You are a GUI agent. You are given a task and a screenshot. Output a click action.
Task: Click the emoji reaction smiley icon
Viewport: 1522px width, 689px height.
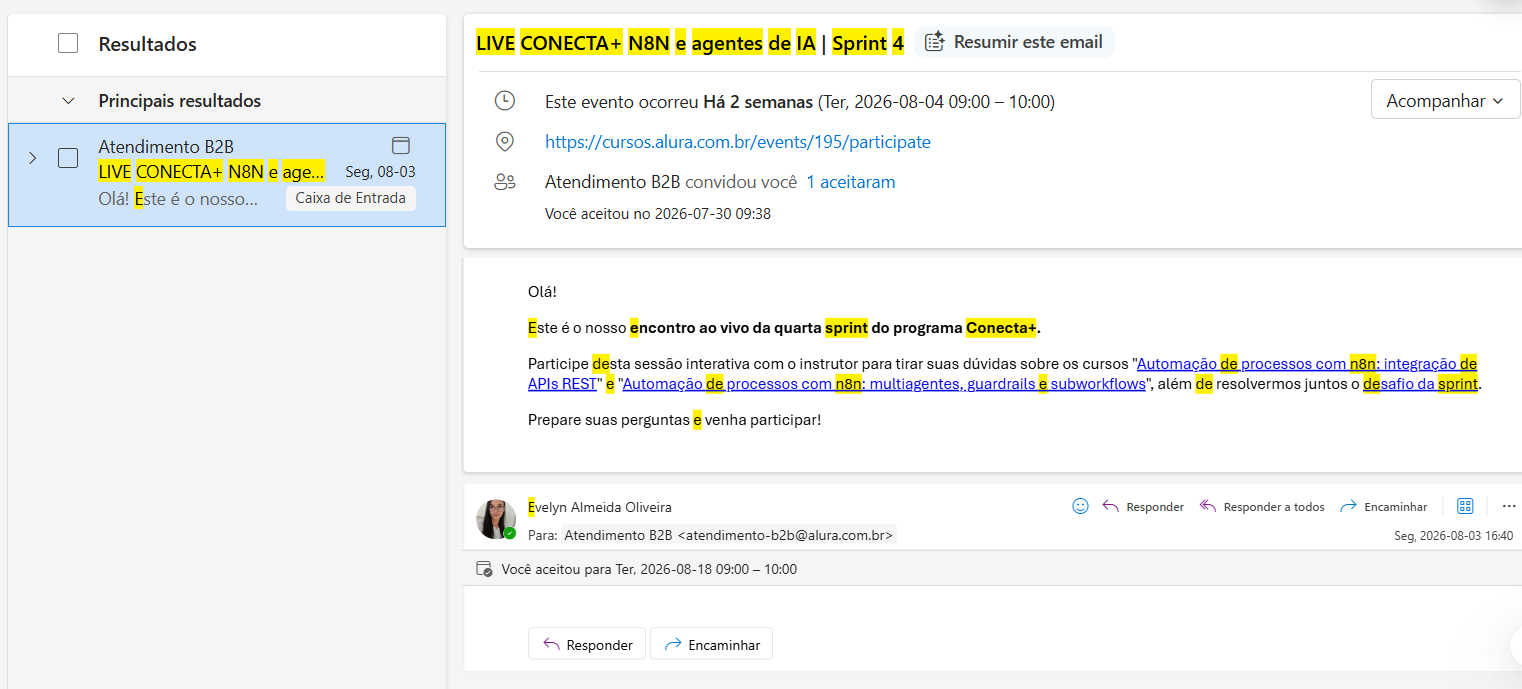1080,506
